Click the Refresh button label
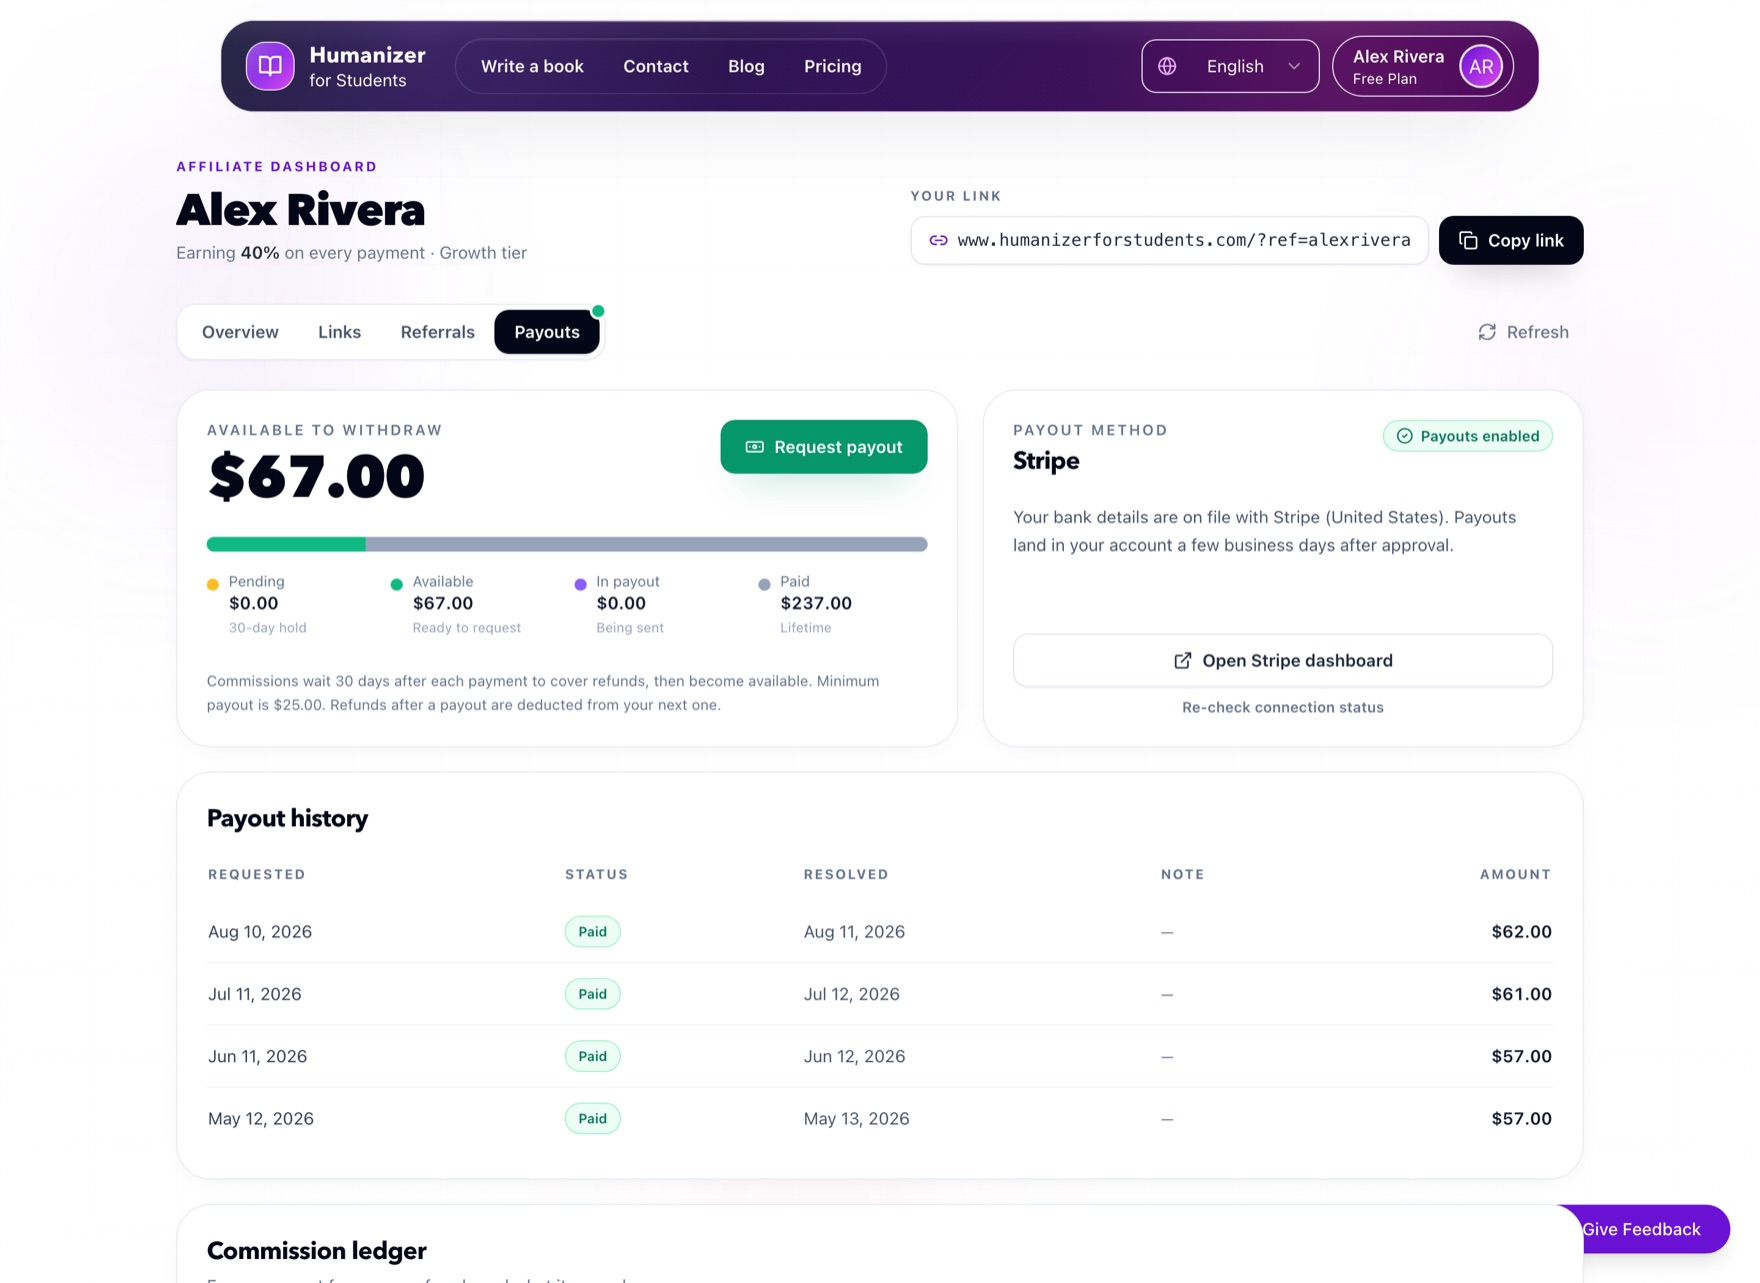The width and height of the screenshot is (1760, 1283). [x=1537, y=332]
